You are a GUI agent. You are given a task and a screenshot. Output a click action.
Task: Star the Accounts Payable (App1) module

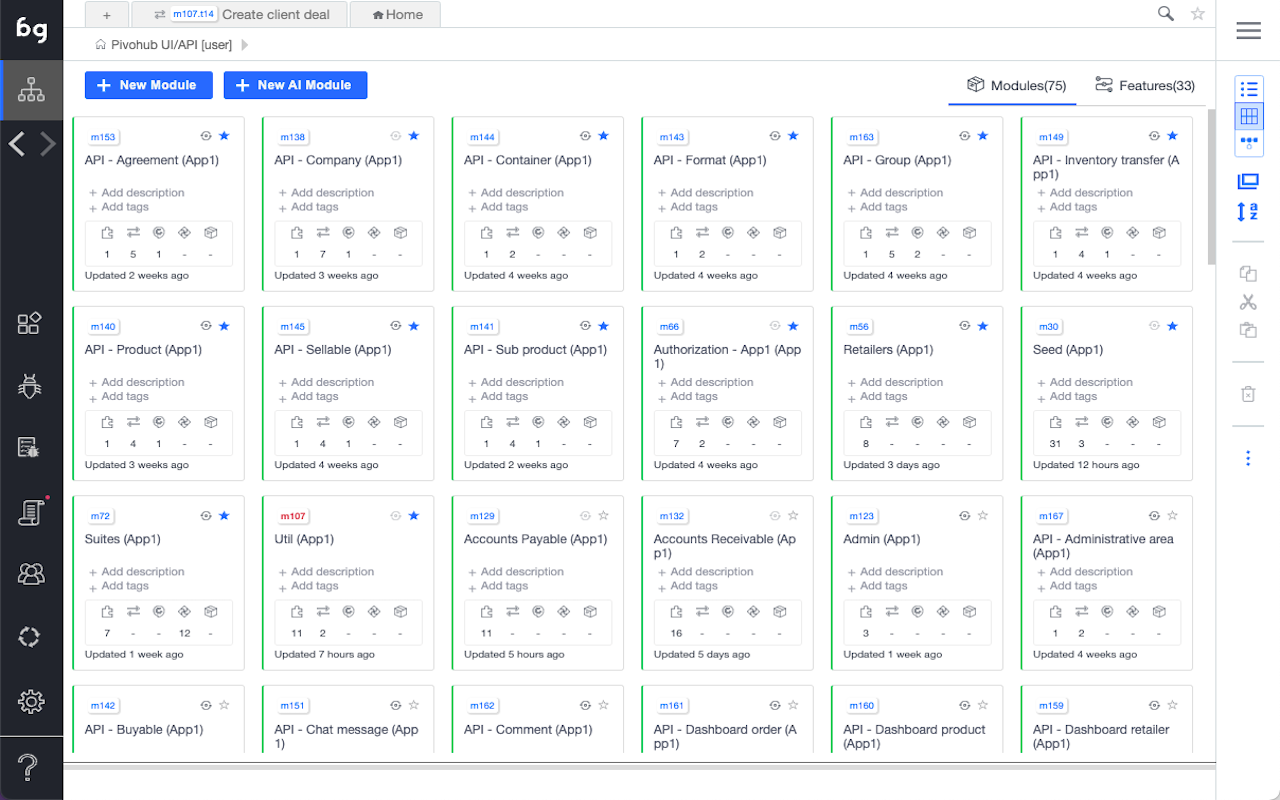pos(603,516)
